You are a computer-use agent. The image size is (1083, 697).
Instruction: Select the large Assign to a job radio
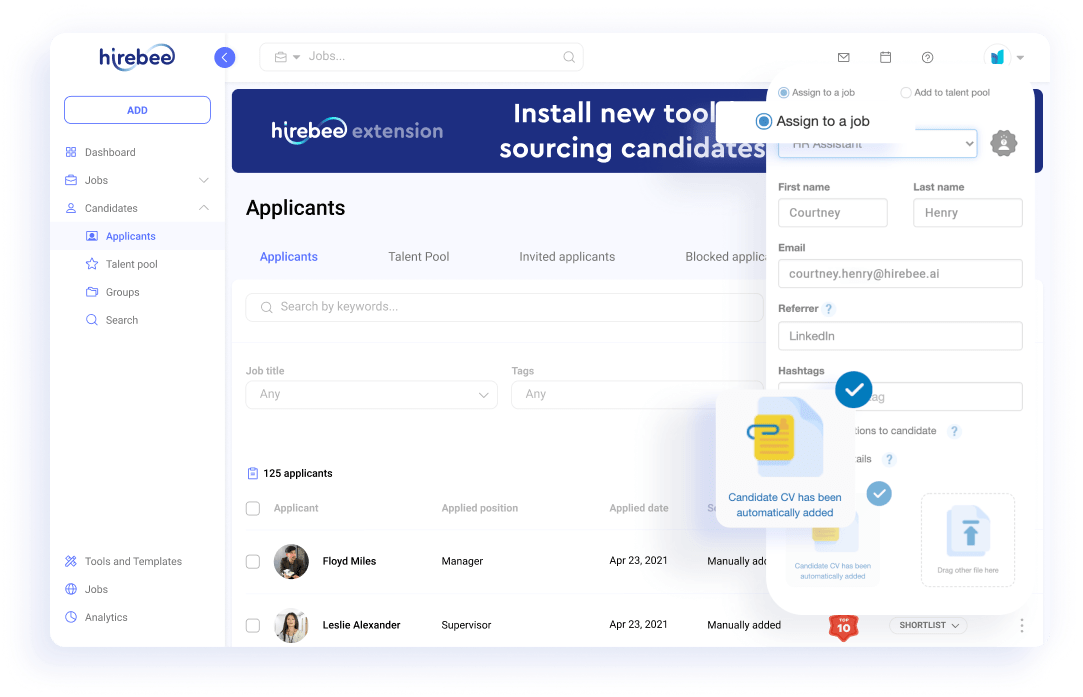pos(763,122)
